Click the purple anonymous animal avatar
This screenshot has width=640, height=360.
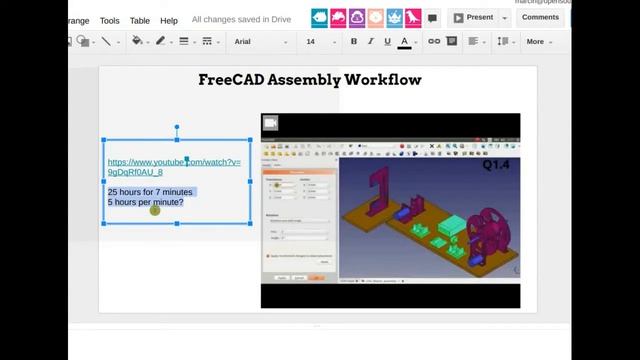click(357, 18)
